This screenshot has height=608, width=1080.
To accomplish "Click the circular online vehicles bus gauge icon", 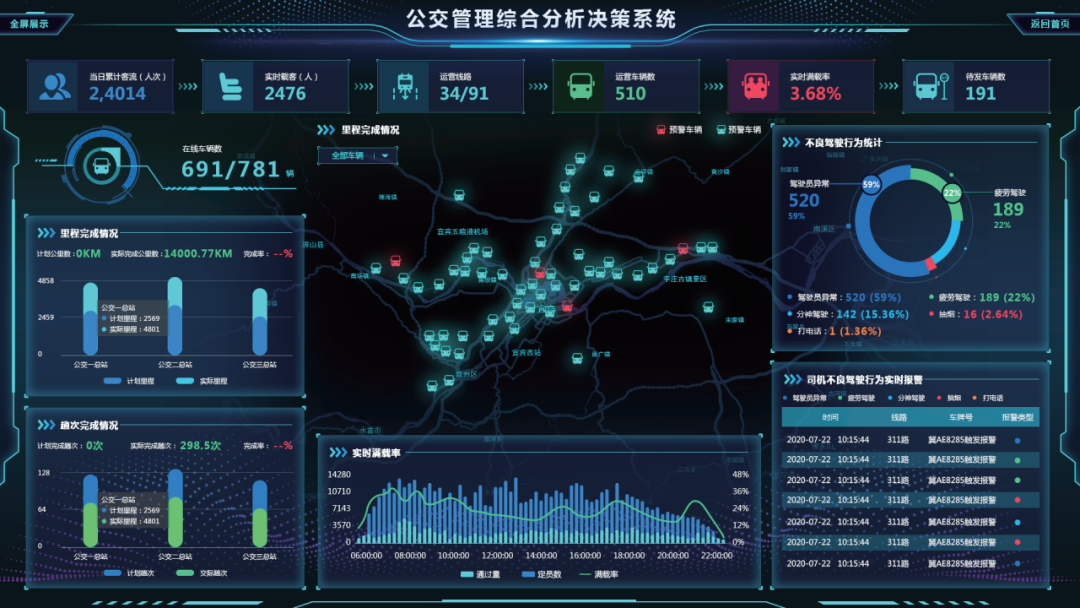I will [x=101, y=166].
